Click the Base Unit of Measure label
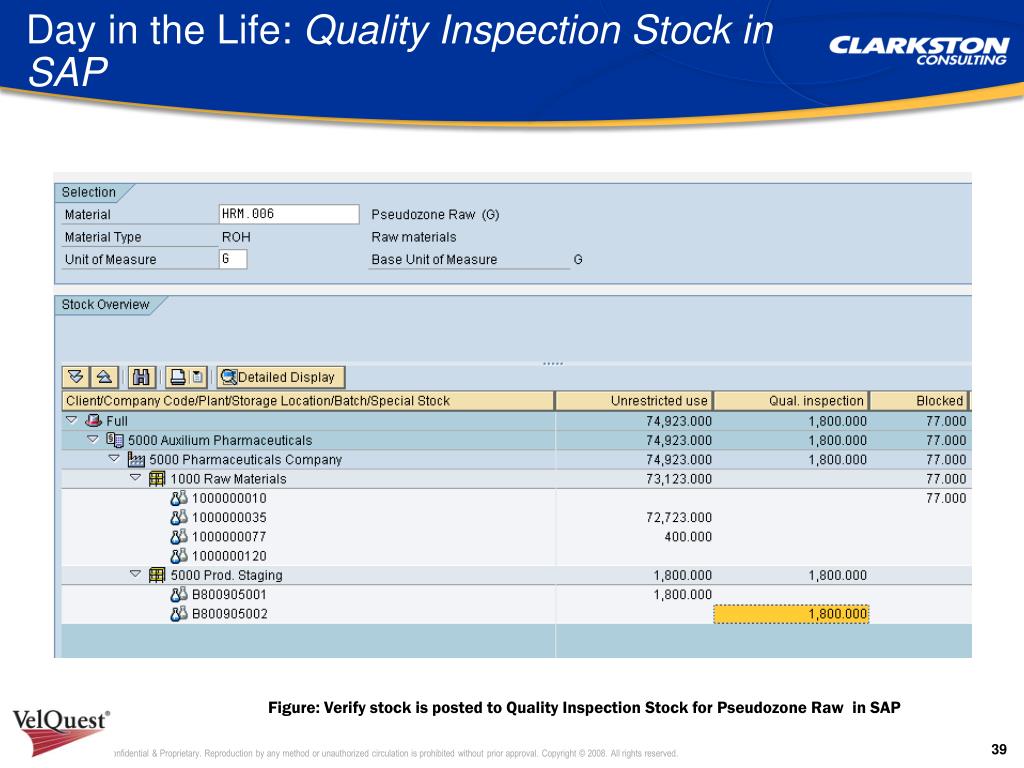The width and height of the screenshot is (1024, 768). point(434,259)
